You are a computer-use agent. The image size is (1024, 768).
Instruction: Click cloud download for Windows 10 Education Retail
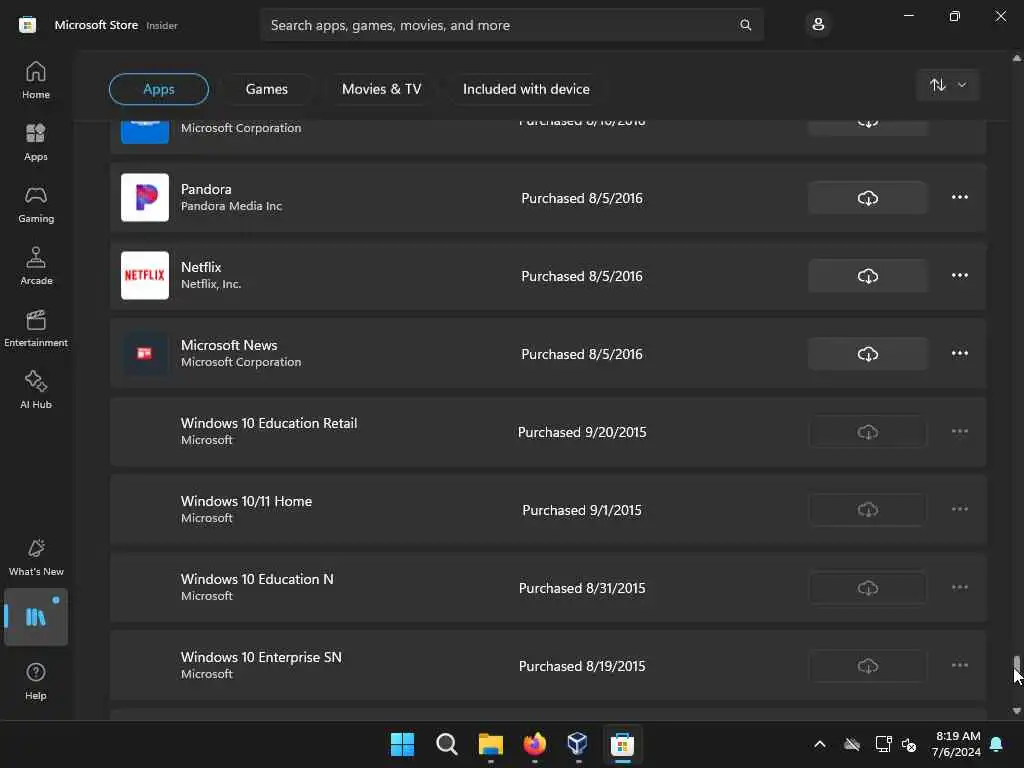[x=867, y=432]
